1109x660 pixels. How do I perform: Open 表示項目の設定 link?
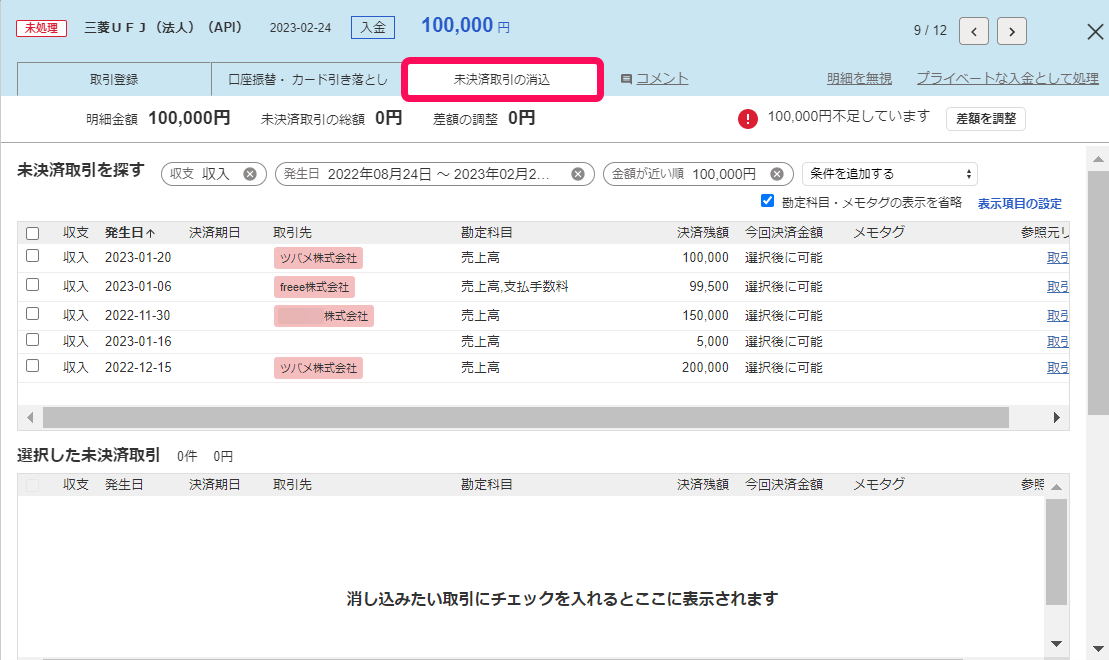[x=1020, y=204]
